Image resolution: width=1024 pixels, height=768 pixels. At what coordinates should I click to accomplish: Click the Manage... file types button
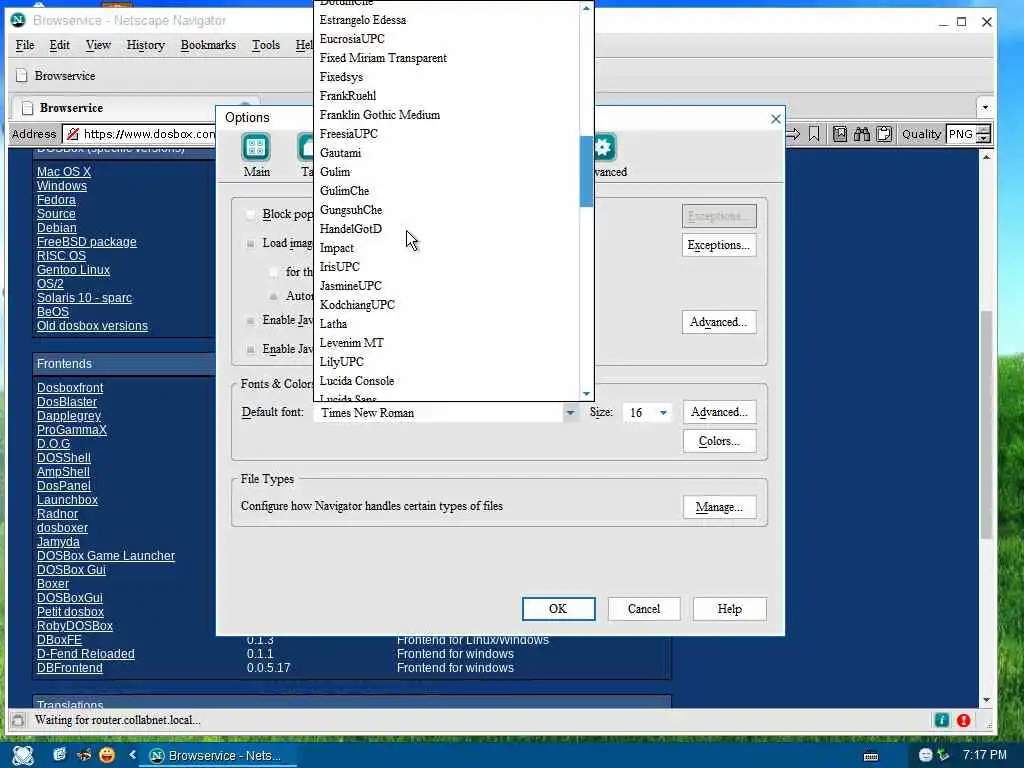719,507
